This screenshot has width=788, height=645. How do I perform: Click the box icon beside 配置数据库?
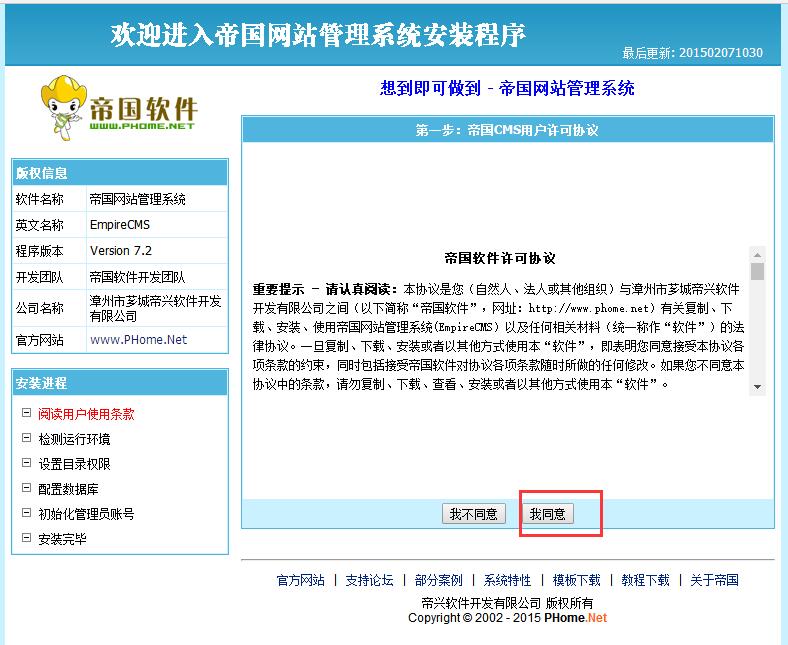coord(26,488)
